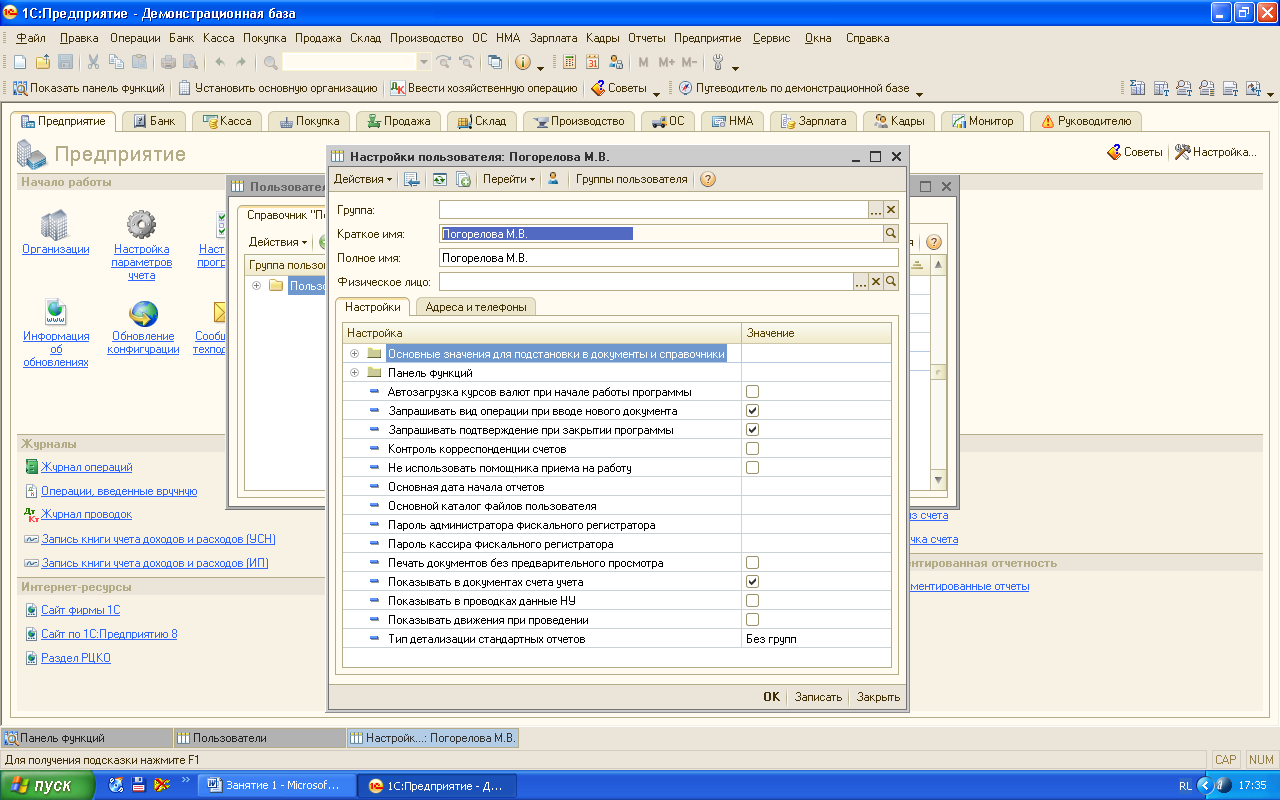Click the Windows пуск start button
This screenshot has width=1280, height=800.
click(x=49, y=785)
